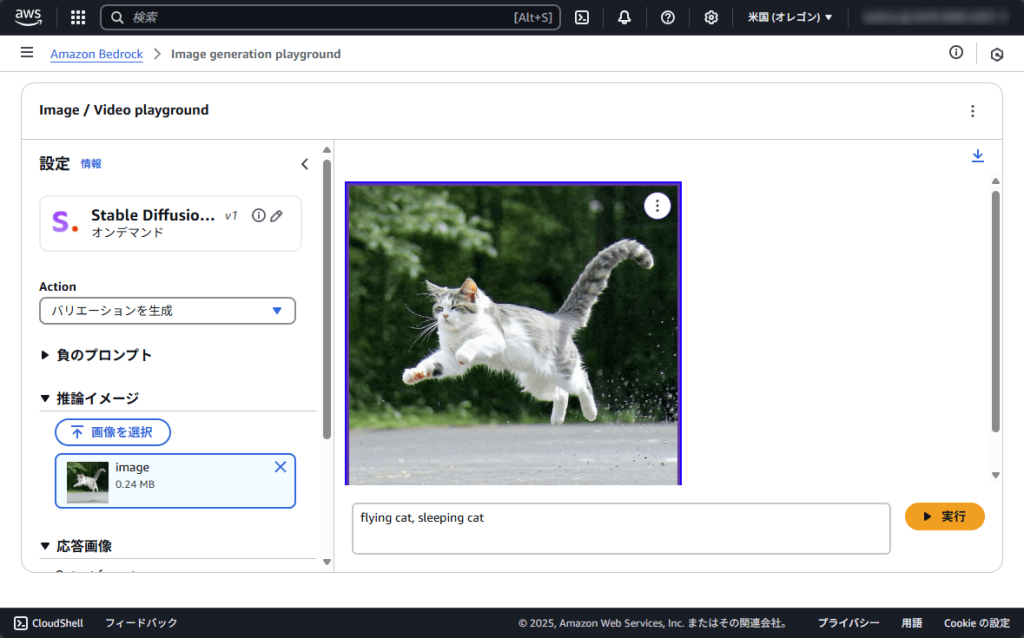Open the notifications bell

coord(624,17)
